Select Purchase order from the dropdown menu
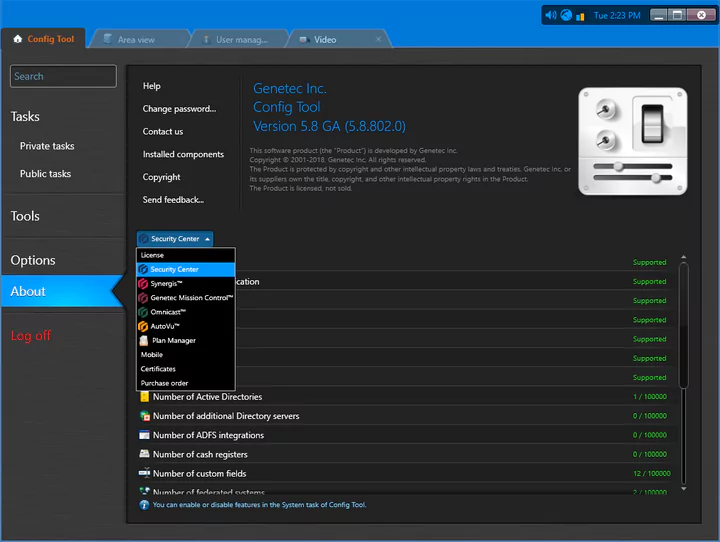The width and height of the screenshot is (720, 542). 164,383
